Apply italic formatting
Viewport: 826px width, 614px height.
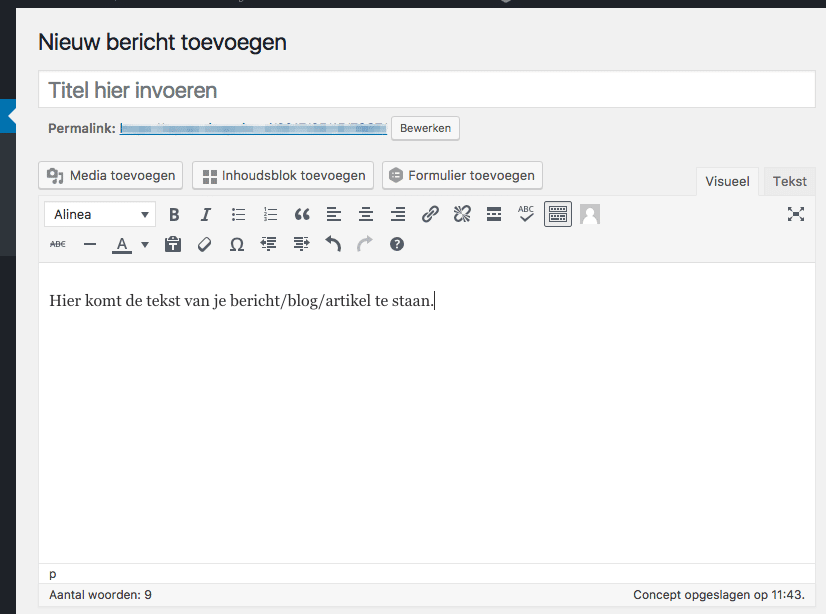(206, 214)
